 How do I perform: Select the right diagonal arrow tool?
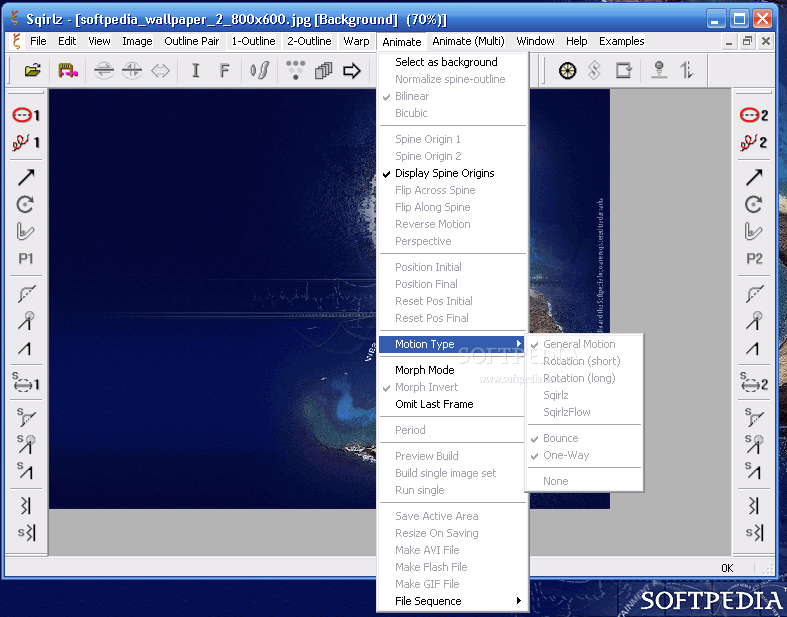pyautogui.click(x=753, y=177)
